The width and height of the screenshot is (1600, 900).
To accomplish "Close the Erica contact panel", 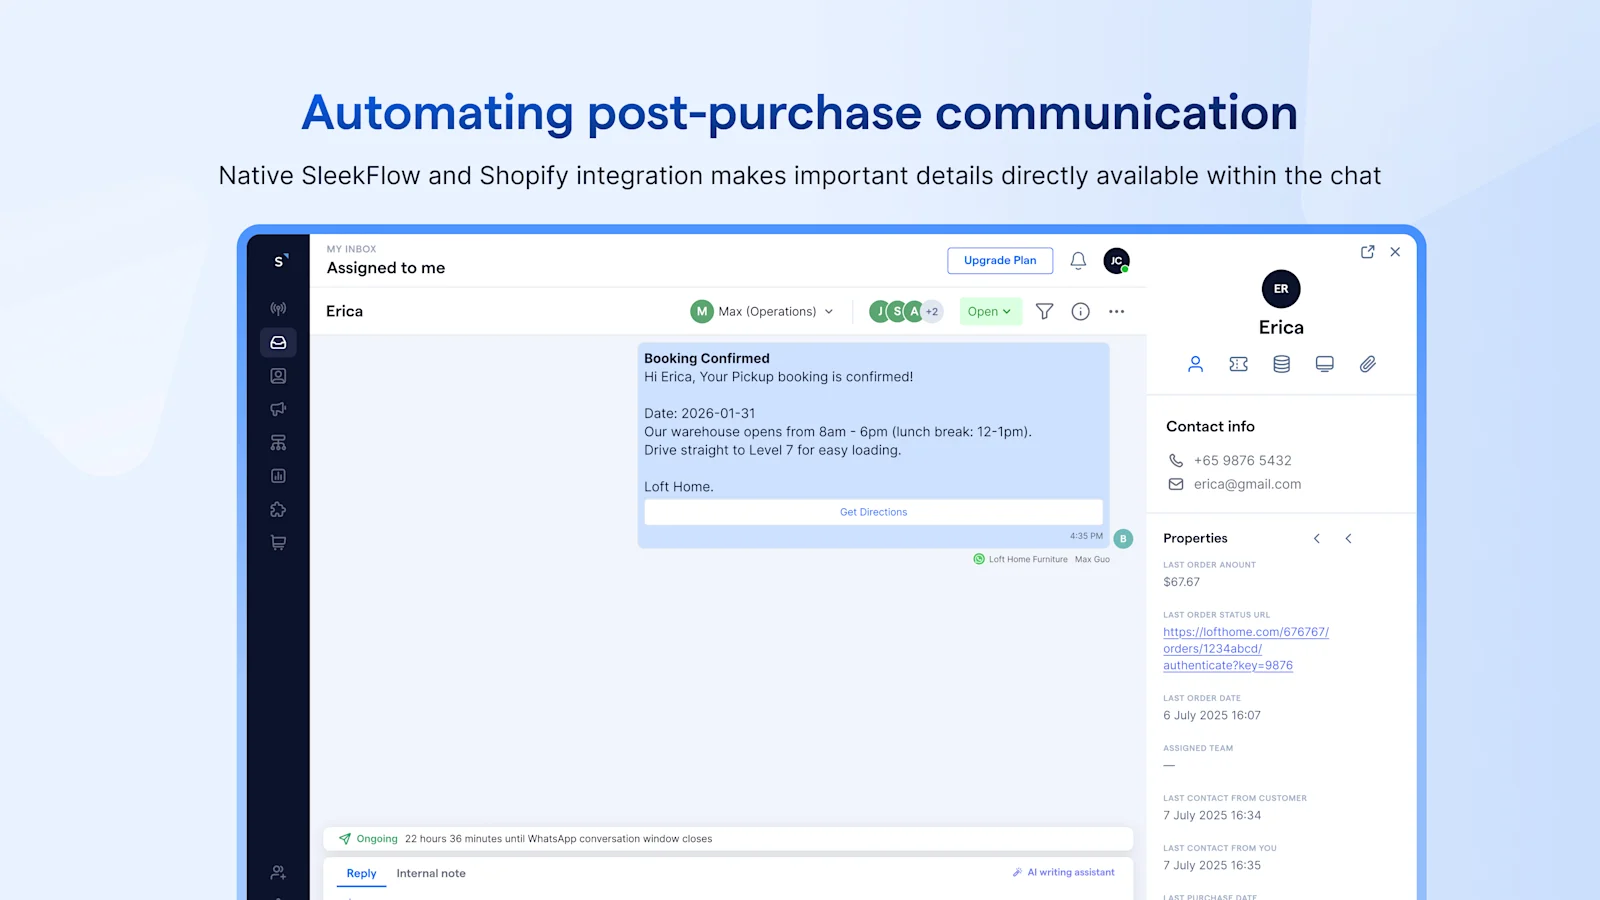I will 1395,252.
